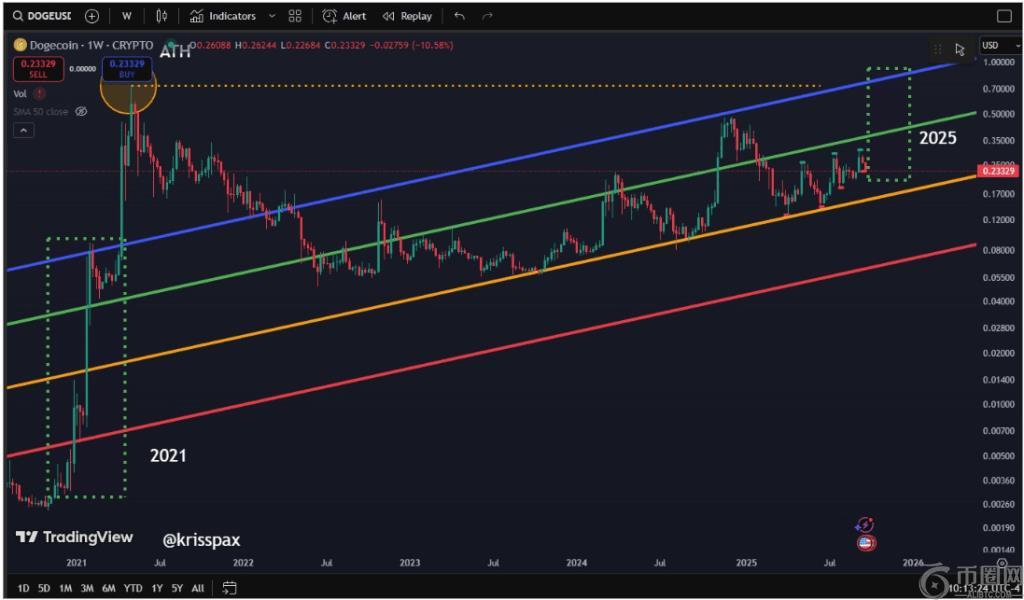Click the red SELL price button
This screenshot has width=1024, height=600.
tap(39, 69)
